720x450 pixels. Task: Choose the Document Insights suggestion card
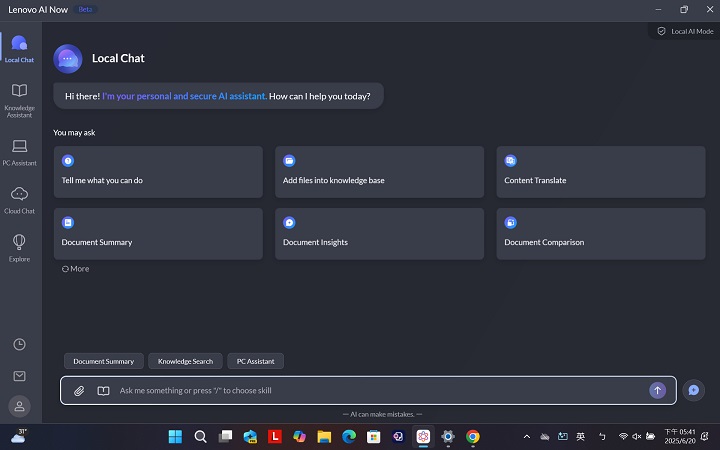(x=379, y=234)
